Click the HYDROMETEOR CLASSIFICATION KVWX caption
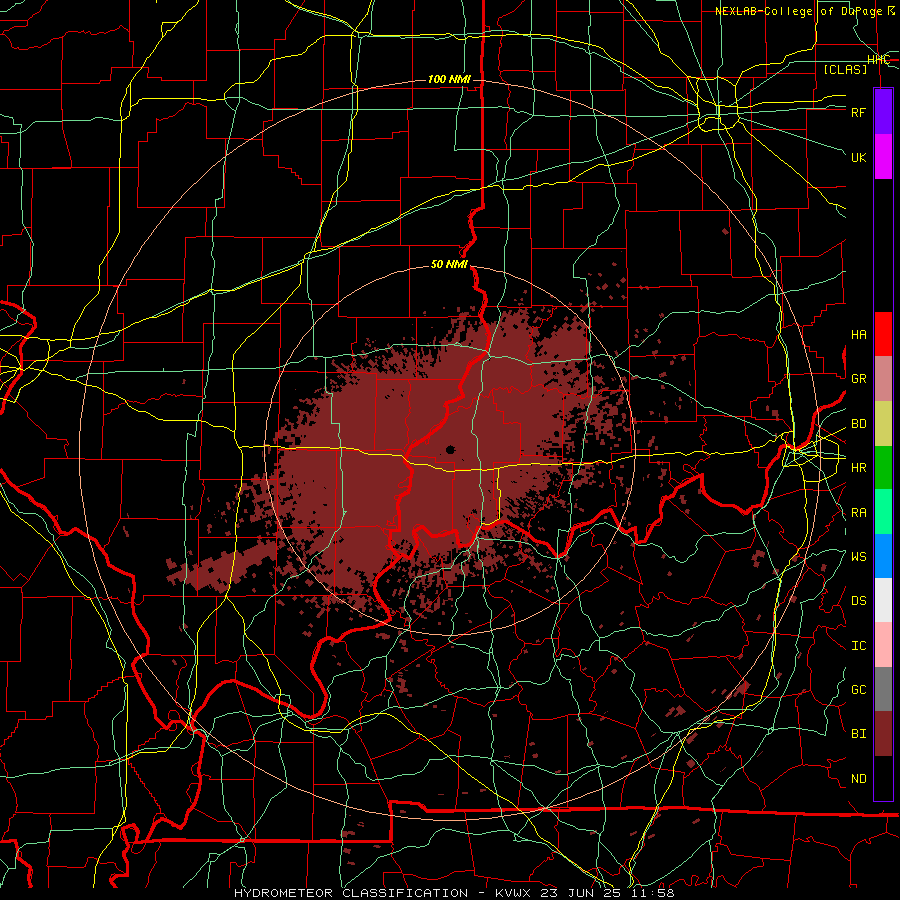Screen dimensions: 900x900 (454, 893)
